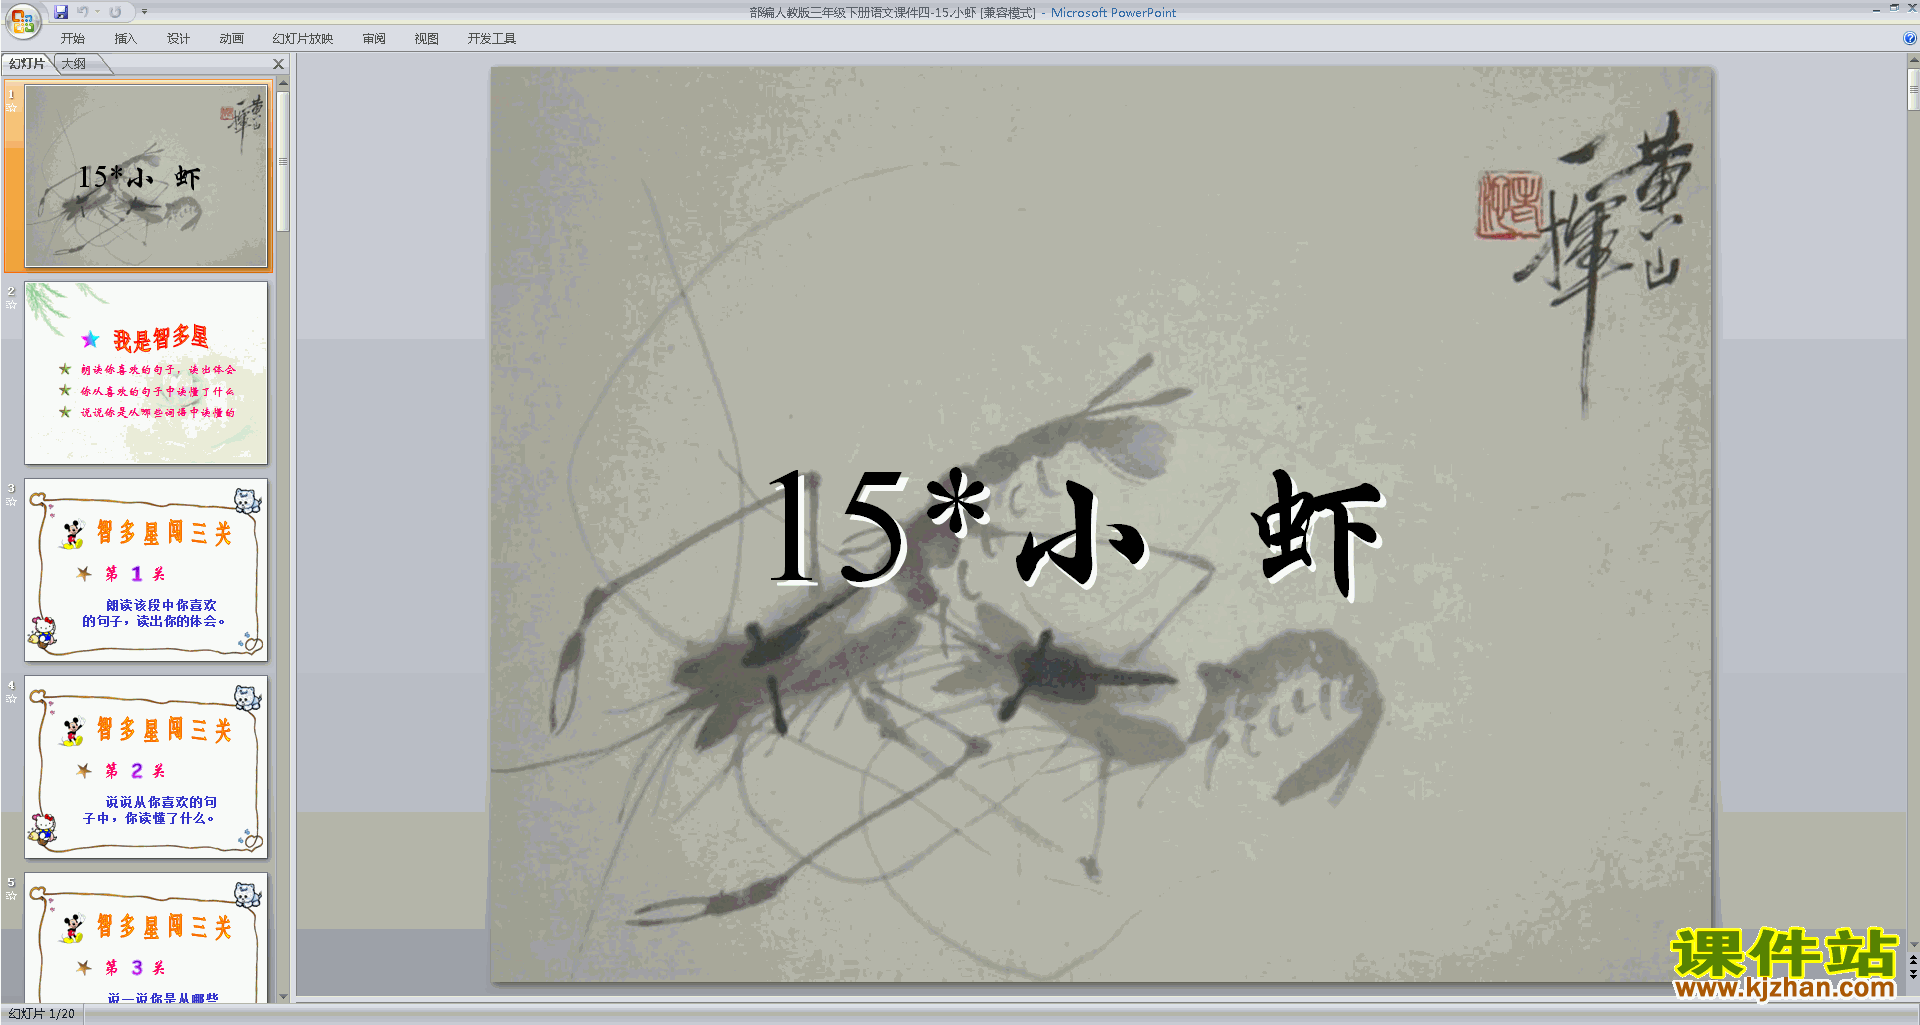Save the presentation with the floppy icon
Image resolution: width=1920 pixels, height=1025 pixels.
tap(61, 12)
